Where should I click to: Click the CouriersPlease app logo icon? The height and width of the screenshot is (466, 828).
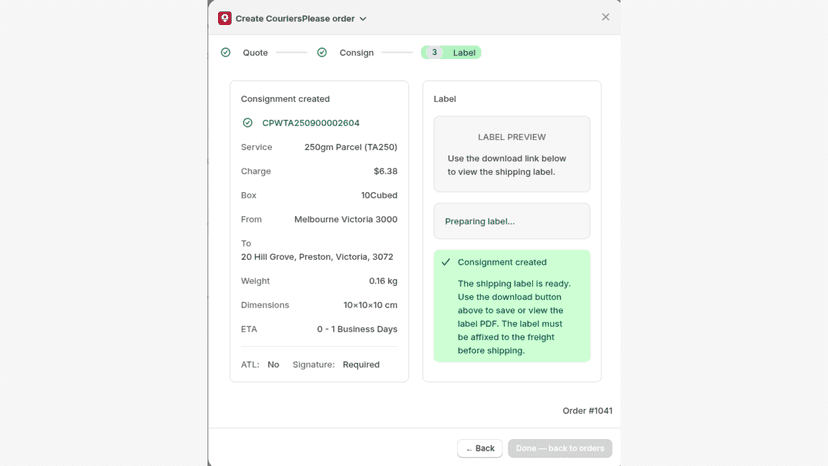click(224, 18)
